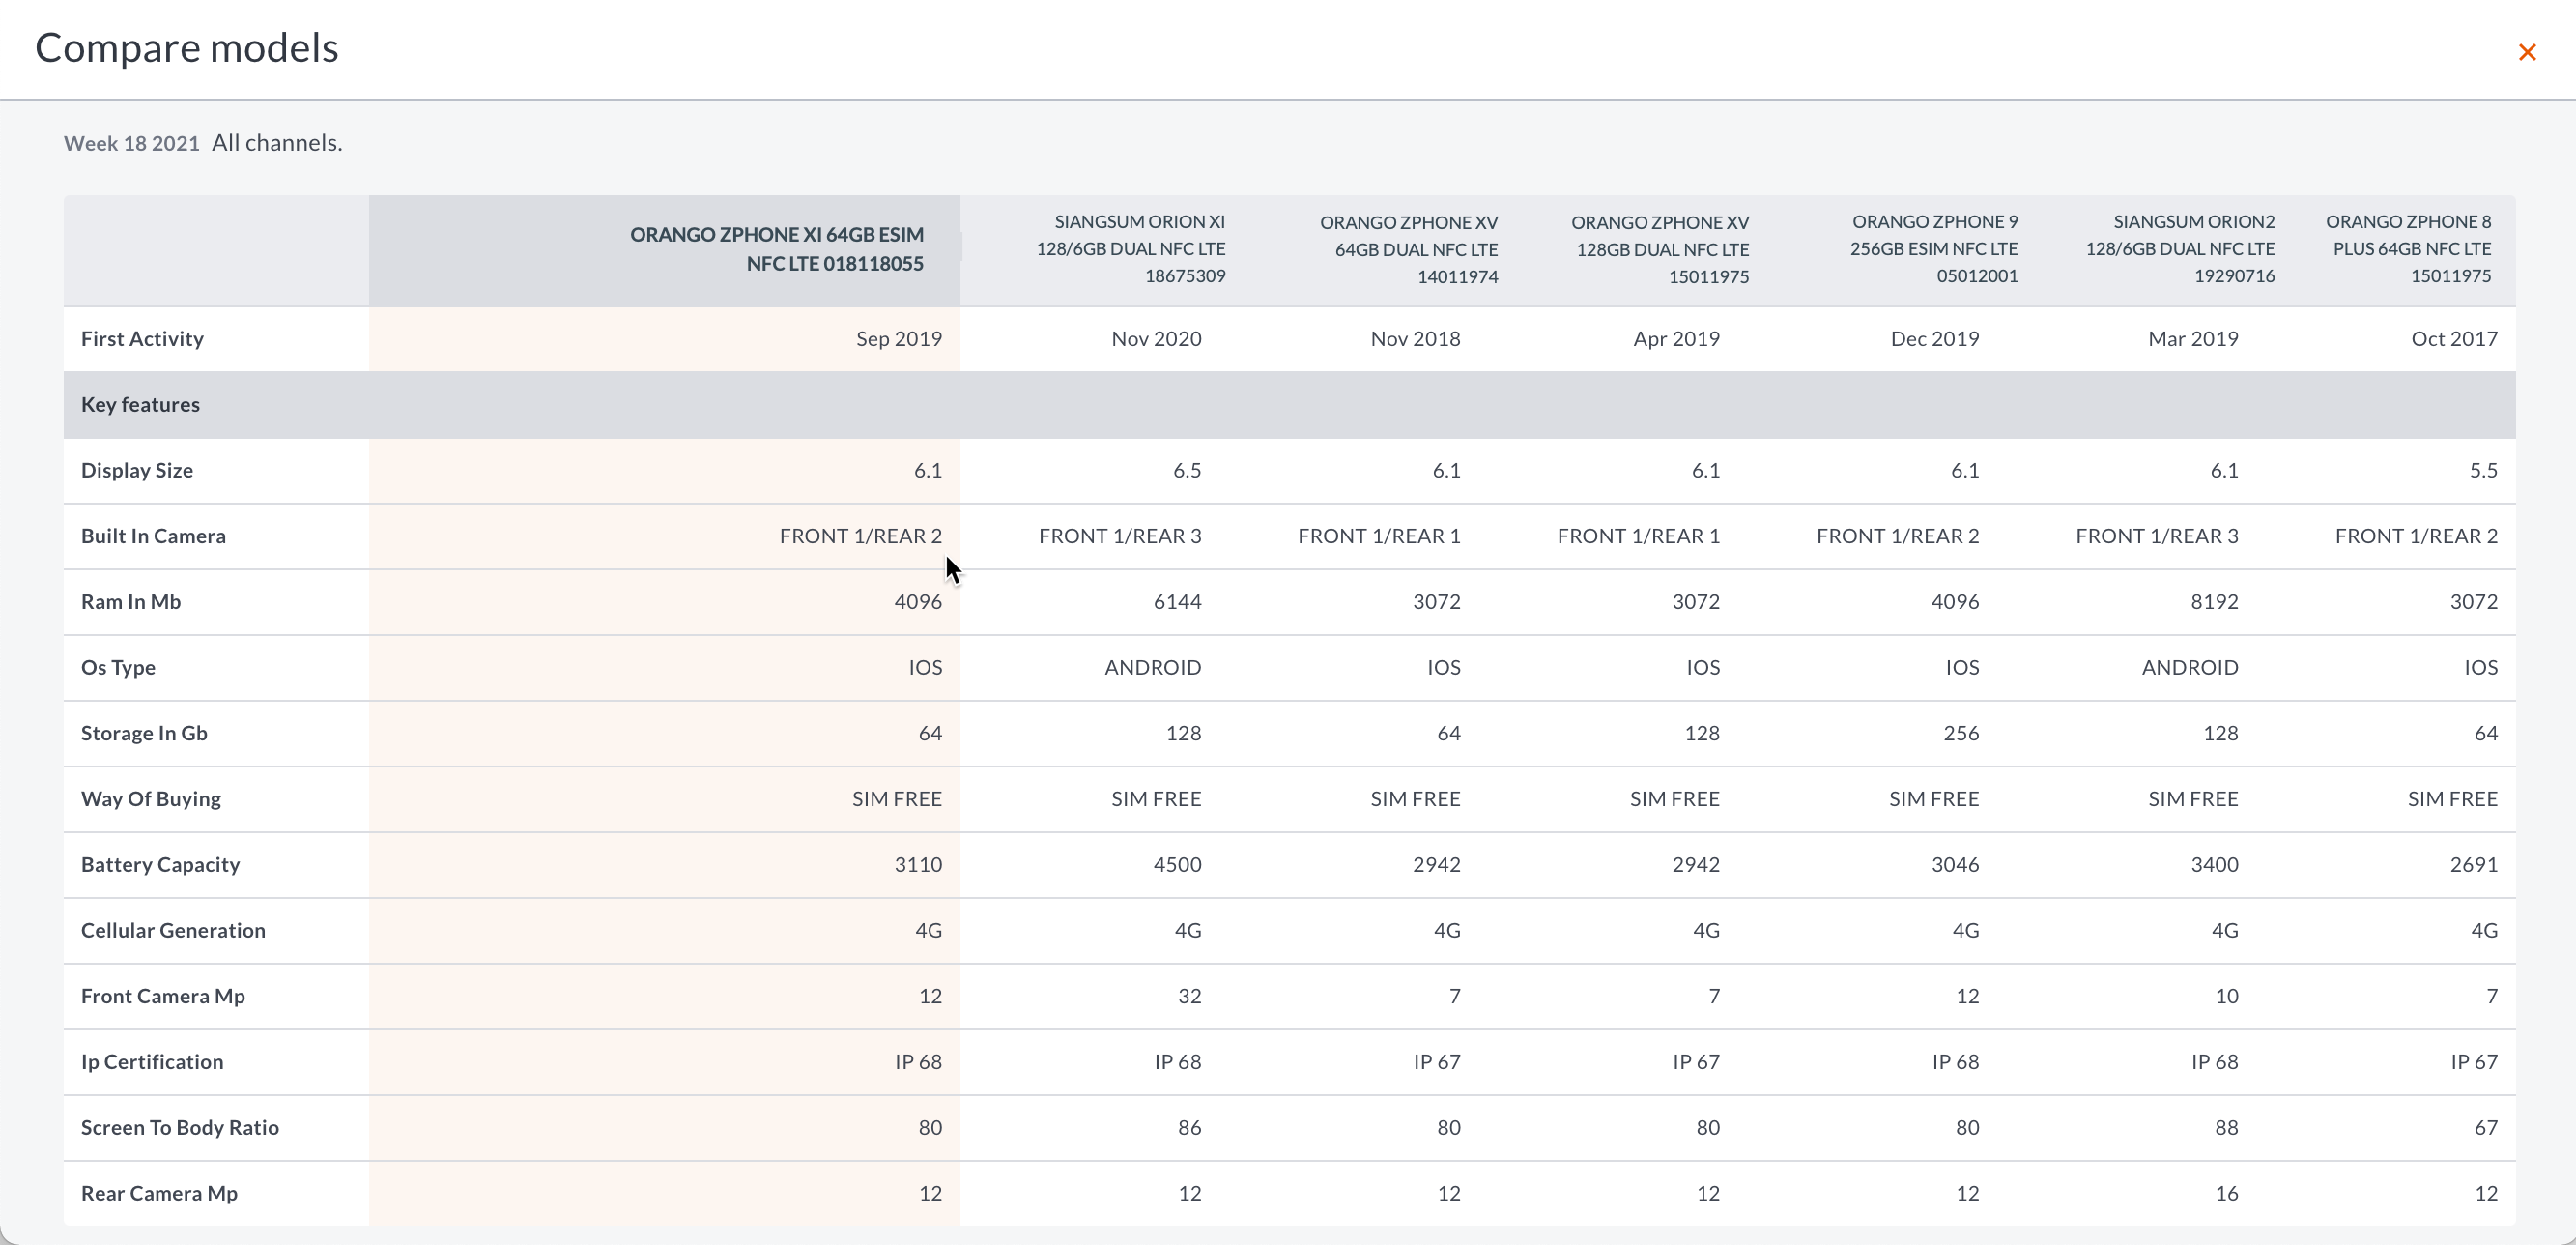Click SIANGSUM ORION2 128/6GB column header
This screenshot has height=1245, width=2576.
(x=2180, y=249)
